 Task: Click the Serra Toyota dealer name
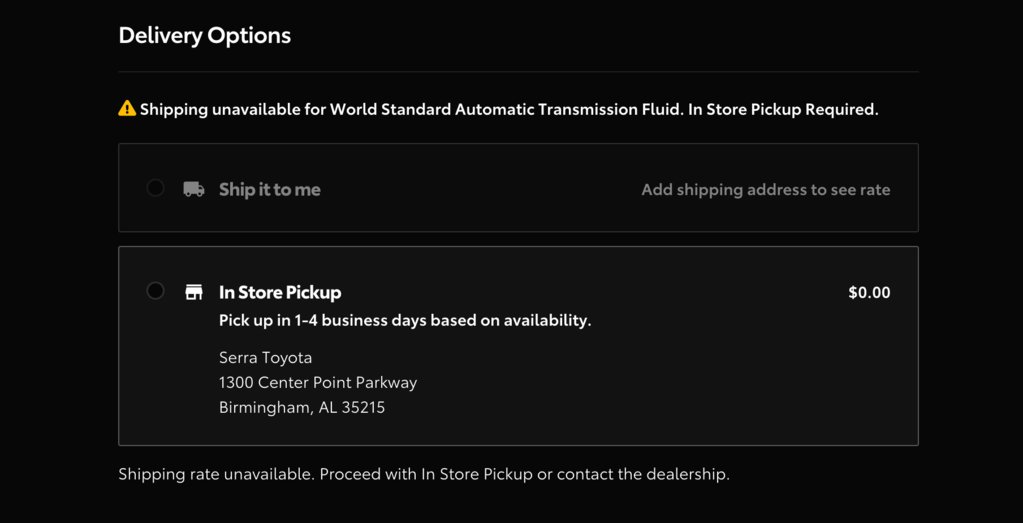(266, 357)
